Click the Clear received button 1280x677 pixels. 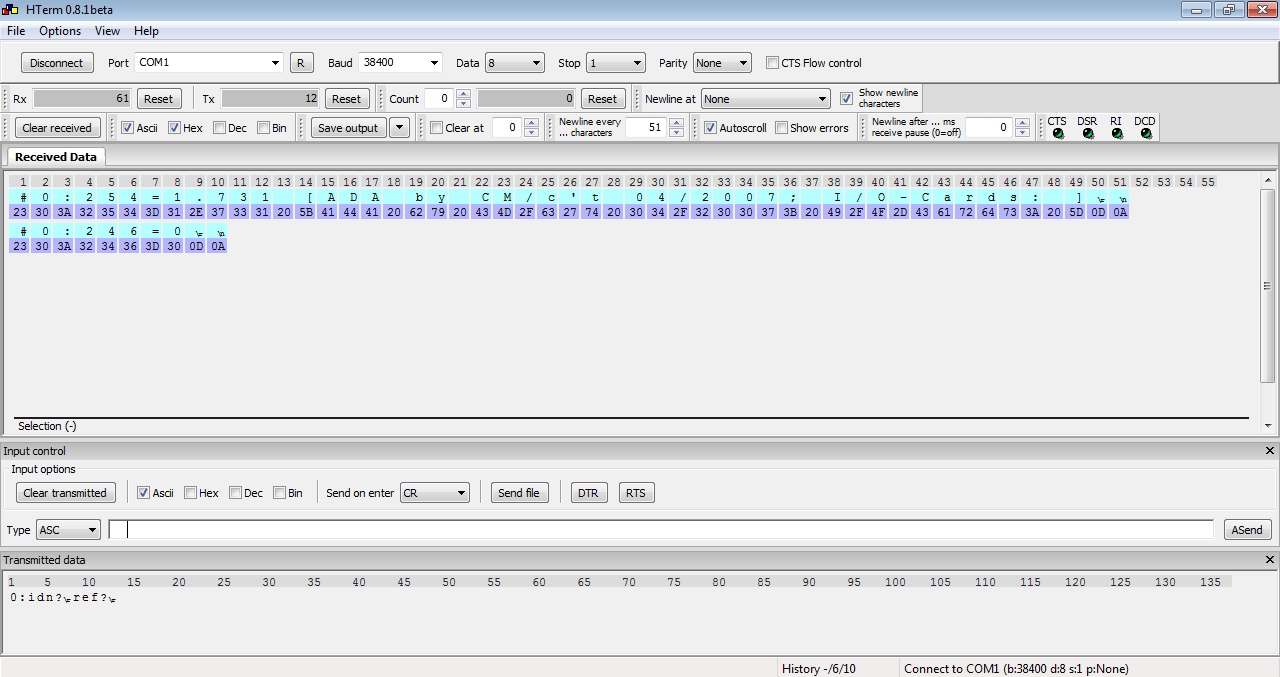57,128
